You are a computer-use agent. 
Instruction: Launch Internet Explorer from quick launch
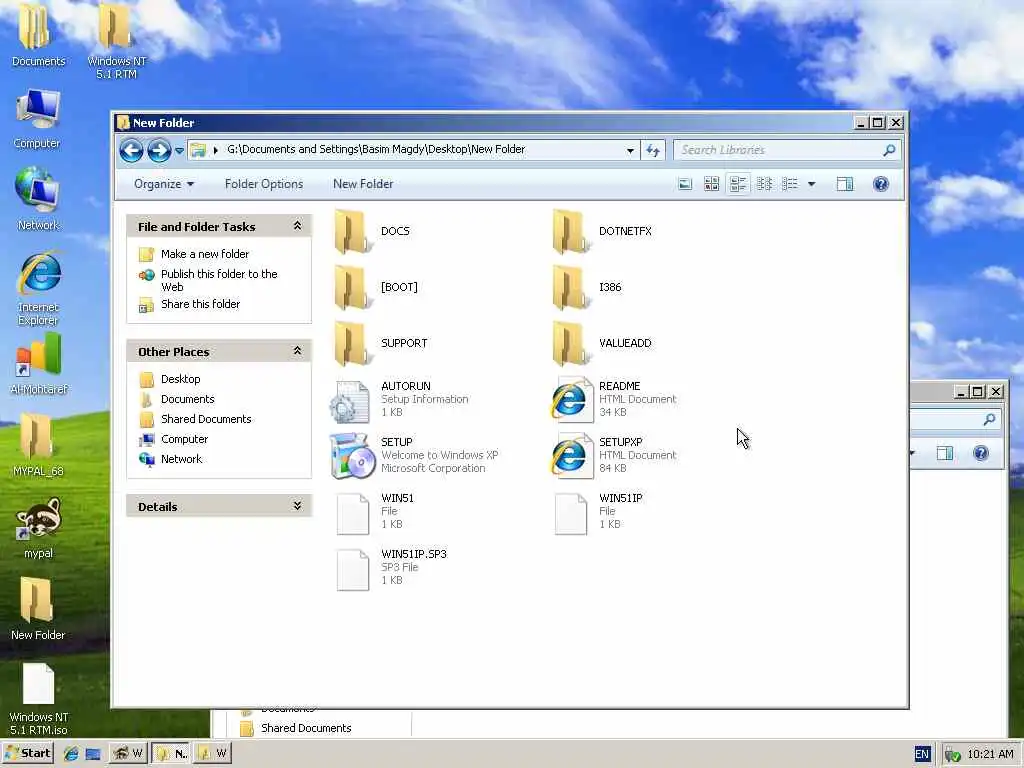(x=71, y=754)
